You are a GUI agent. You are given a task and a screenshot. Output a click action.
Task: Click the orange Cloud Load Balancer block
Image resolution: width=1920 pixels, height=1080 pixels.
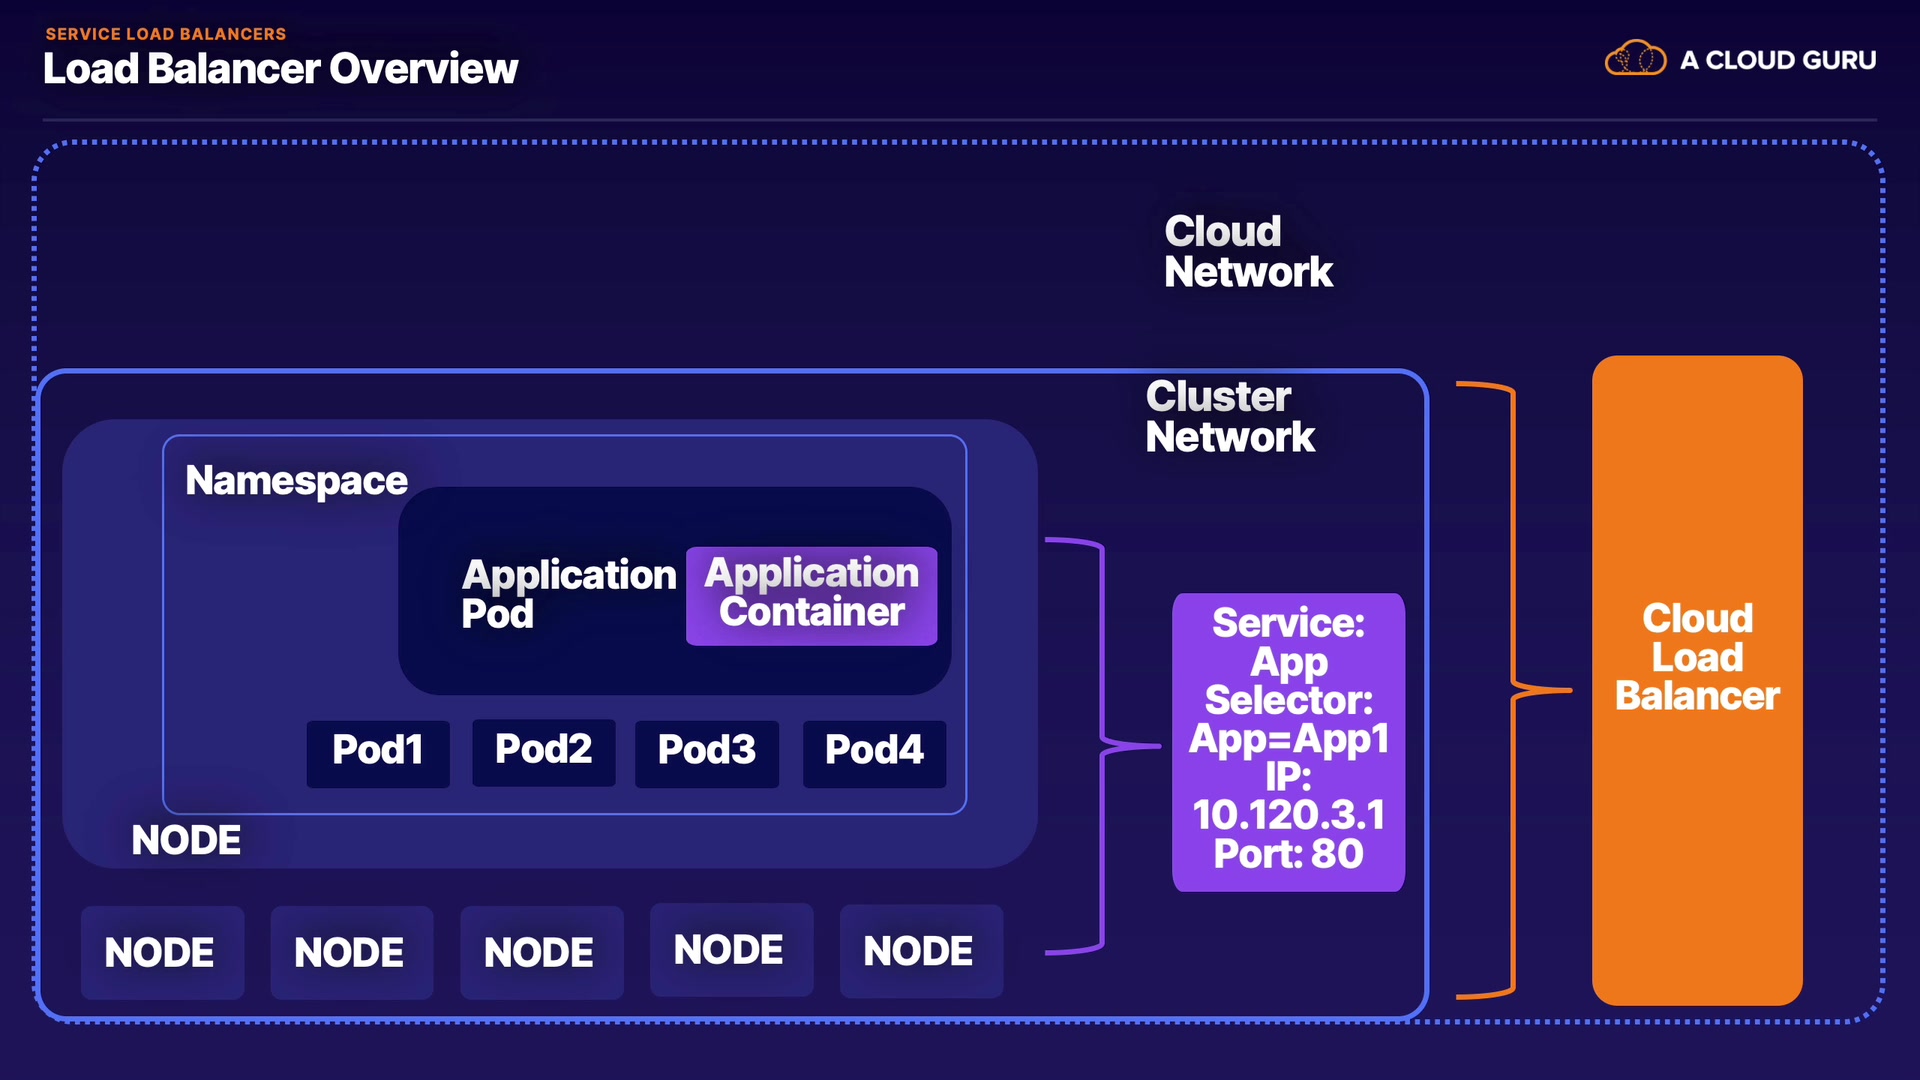1697,680
